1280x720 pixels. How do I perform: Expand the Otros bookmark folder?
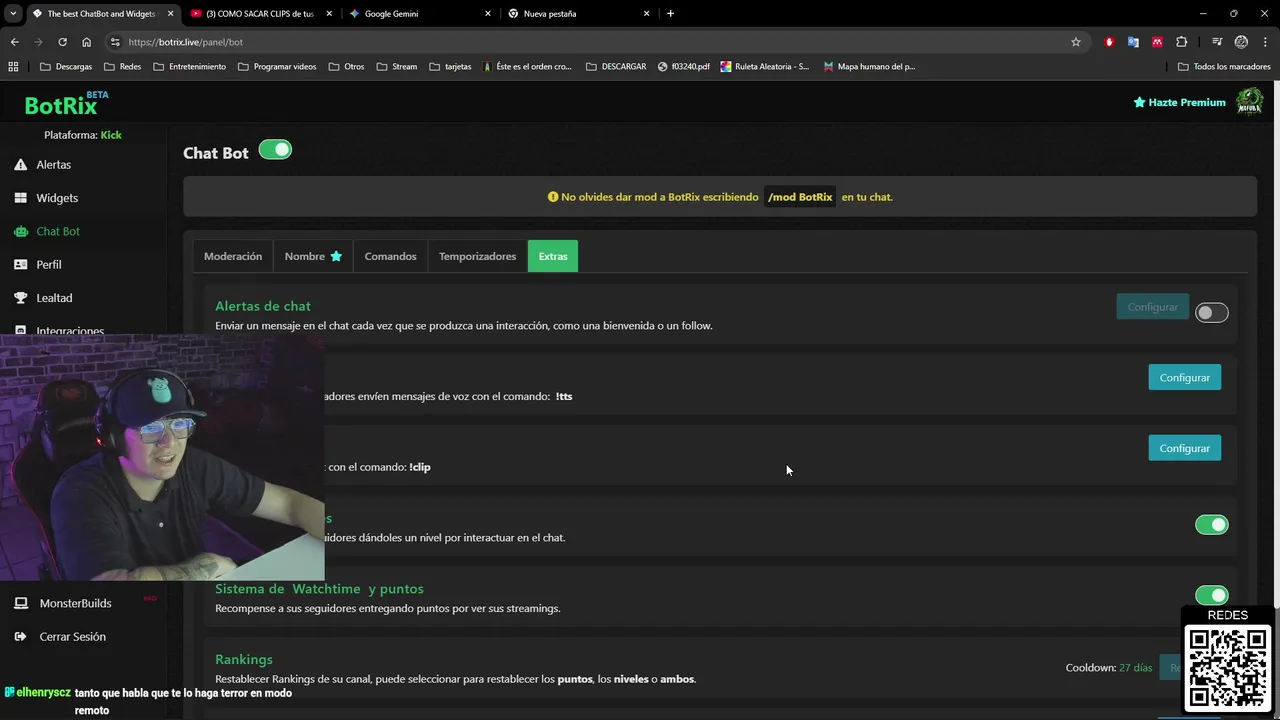(x=346, y=67)
